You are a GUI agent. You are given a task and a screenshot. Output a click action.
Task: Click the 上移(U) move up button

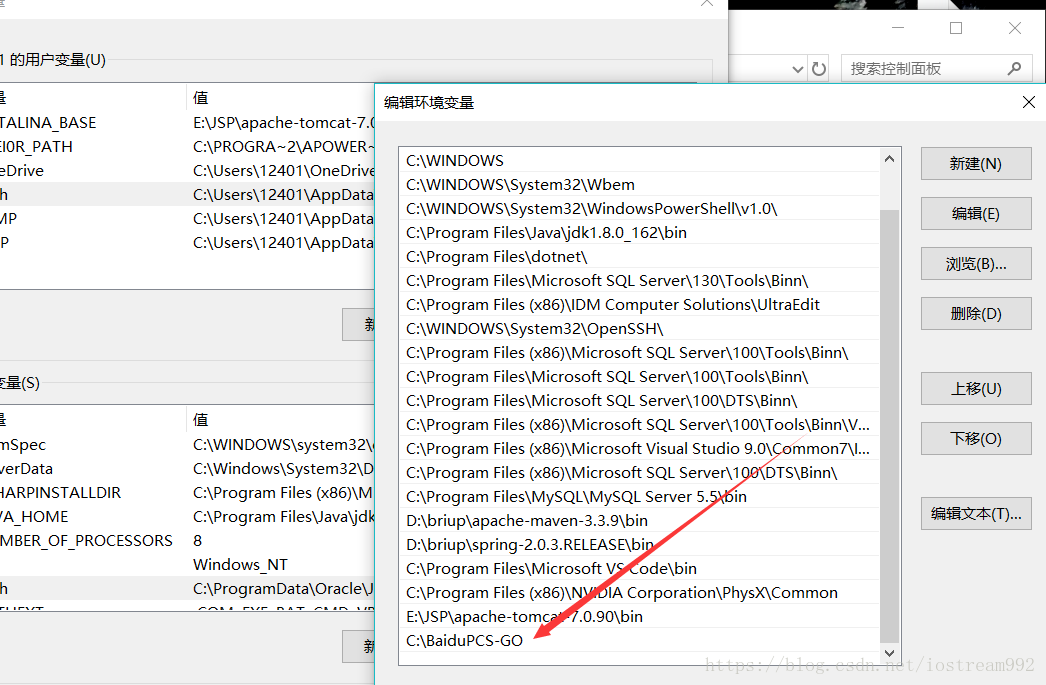[976, 388]
